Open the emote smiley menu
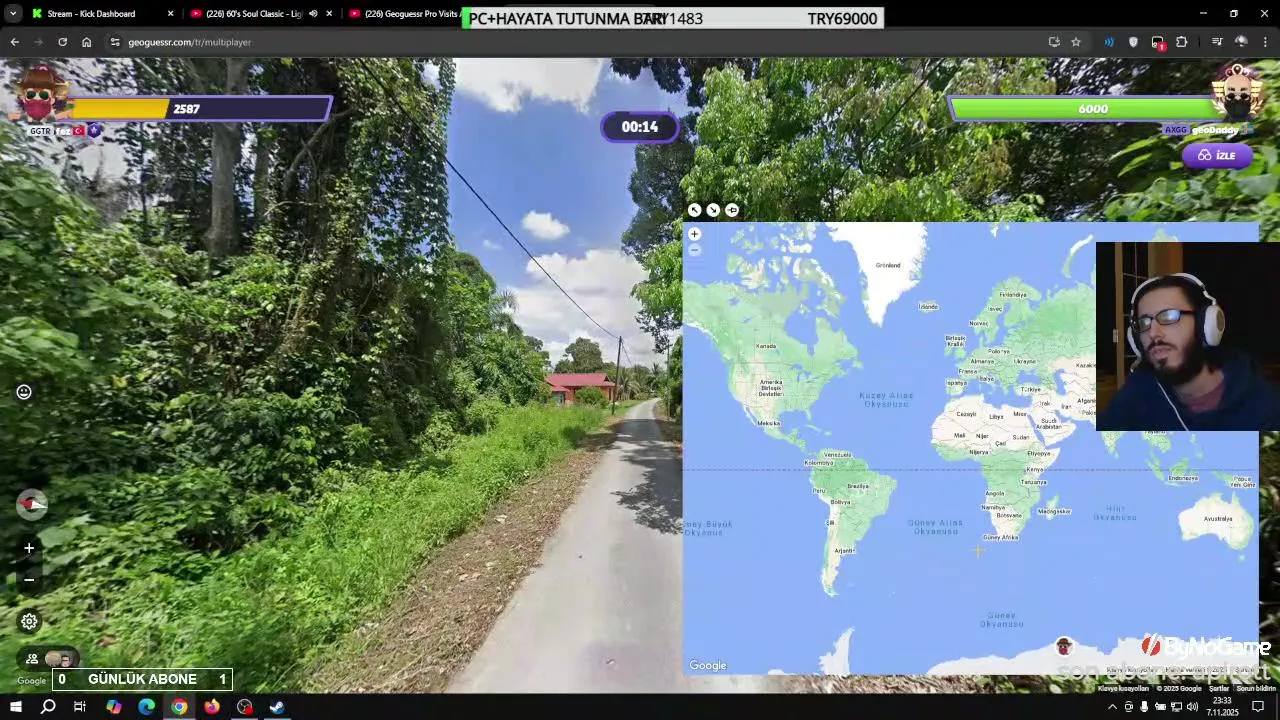This screenshot has height=720, width=1280. [x=24, y=392]
